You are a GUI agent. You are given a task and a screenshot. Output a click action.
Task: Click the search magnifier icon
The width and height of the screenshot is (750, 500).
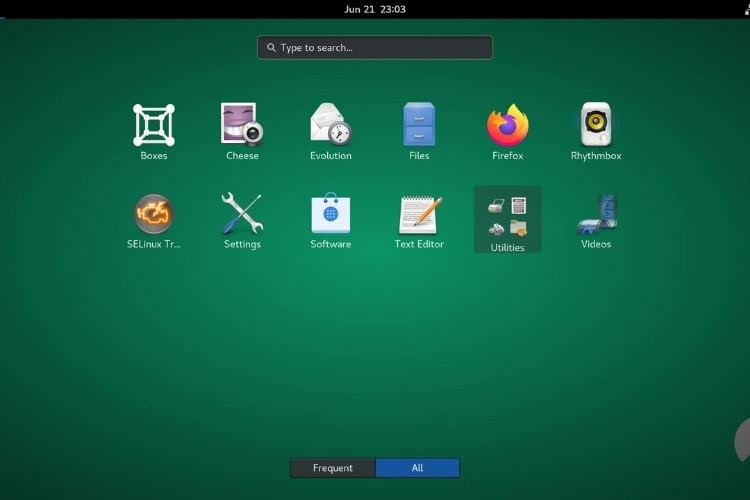tap(271, 47)
